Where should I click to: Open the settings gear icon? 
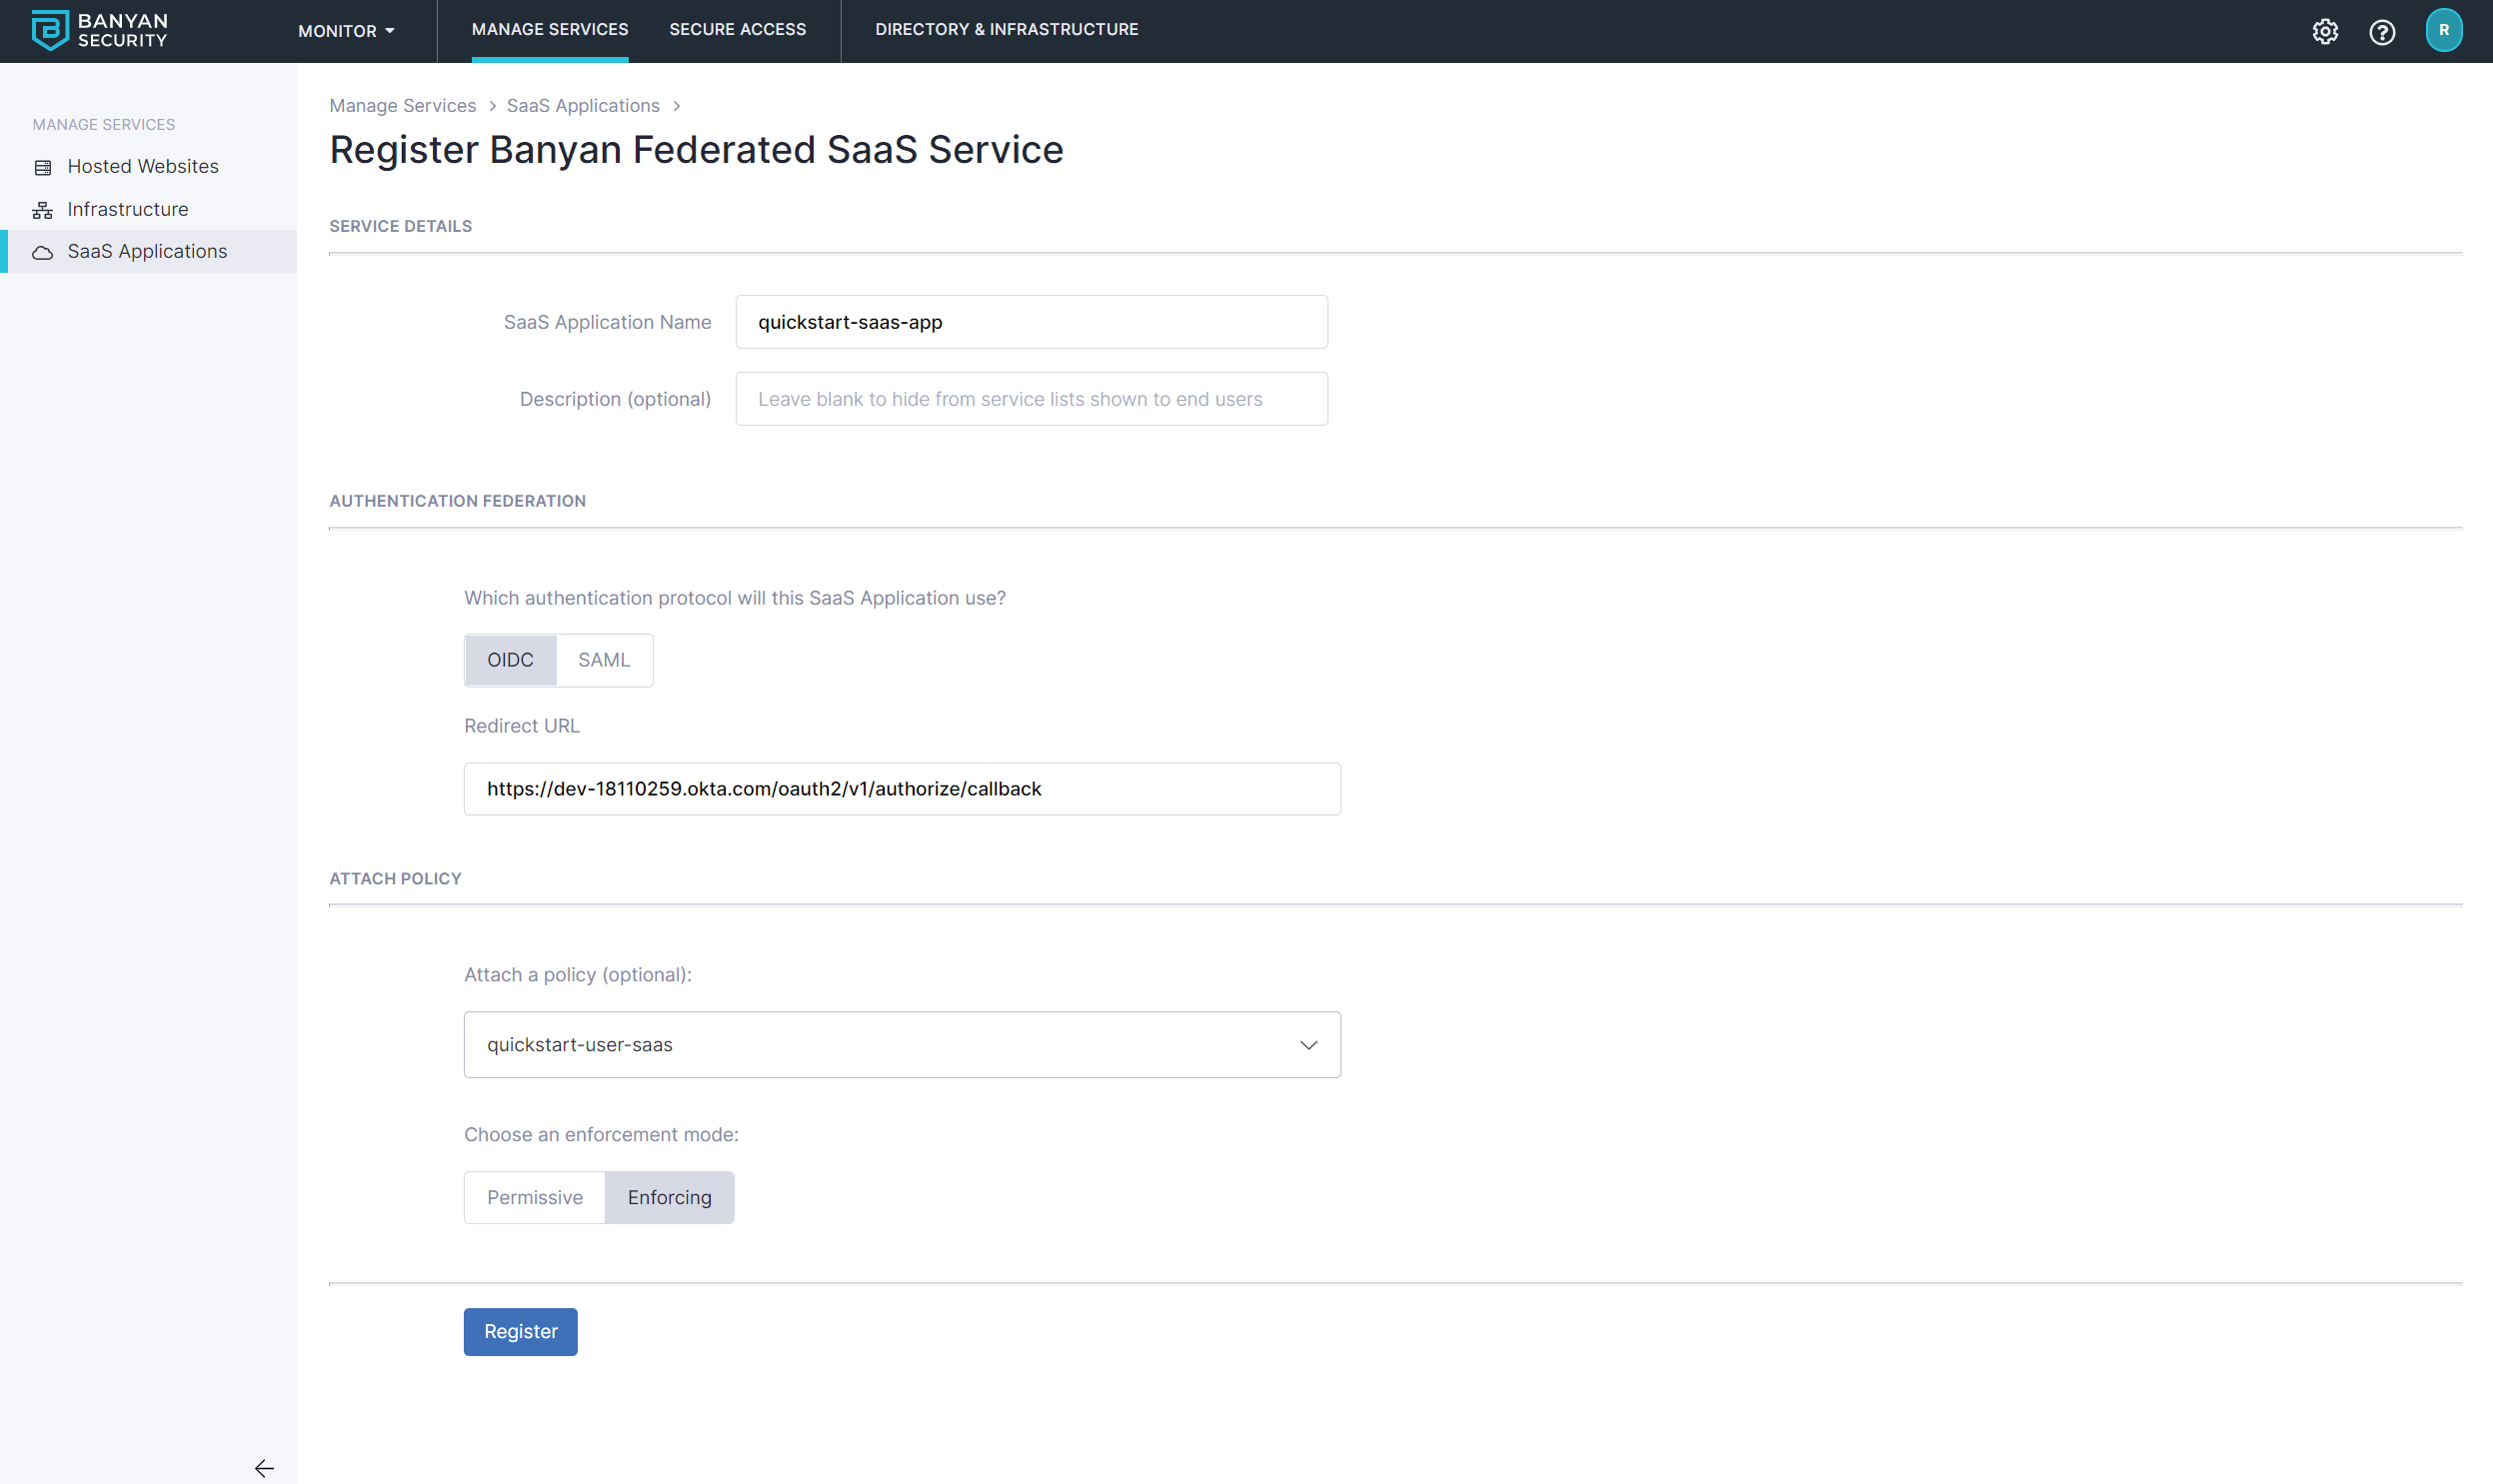2325,32
